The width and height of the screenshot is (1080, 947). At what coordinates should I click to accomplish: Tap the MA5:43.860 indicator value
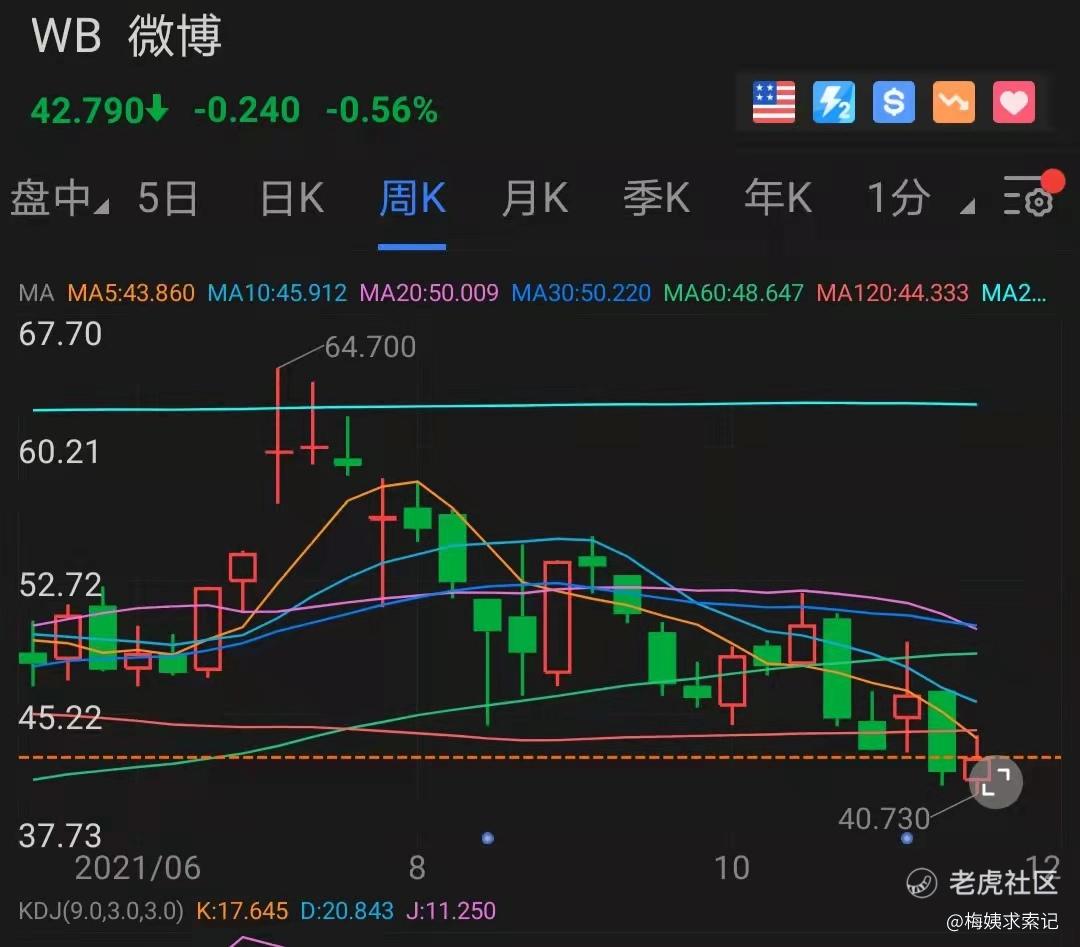click(x=131, y=293)
